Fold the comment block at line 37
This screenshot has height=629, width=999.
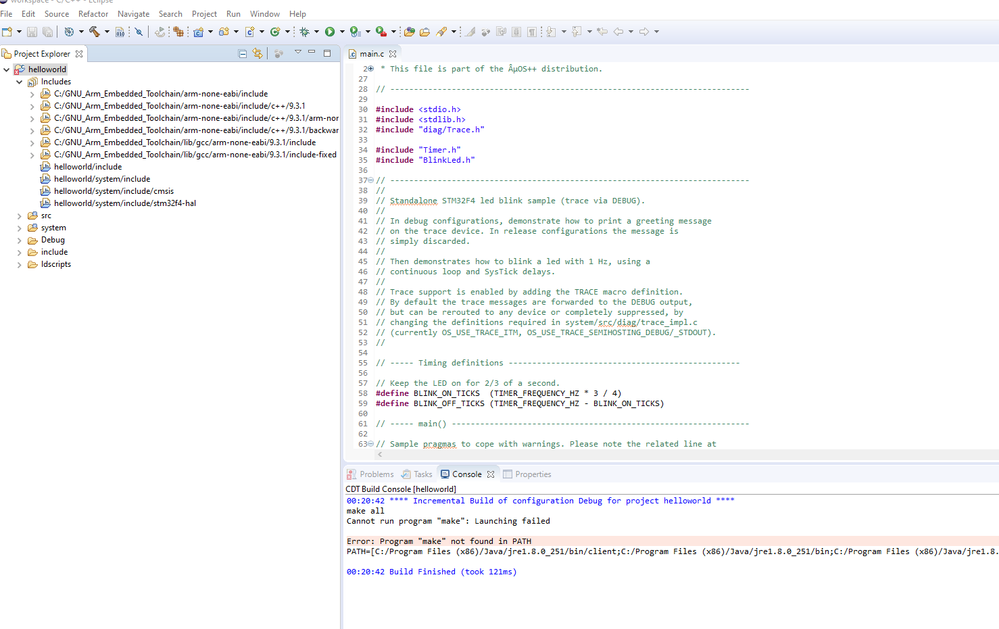point(371,180)
